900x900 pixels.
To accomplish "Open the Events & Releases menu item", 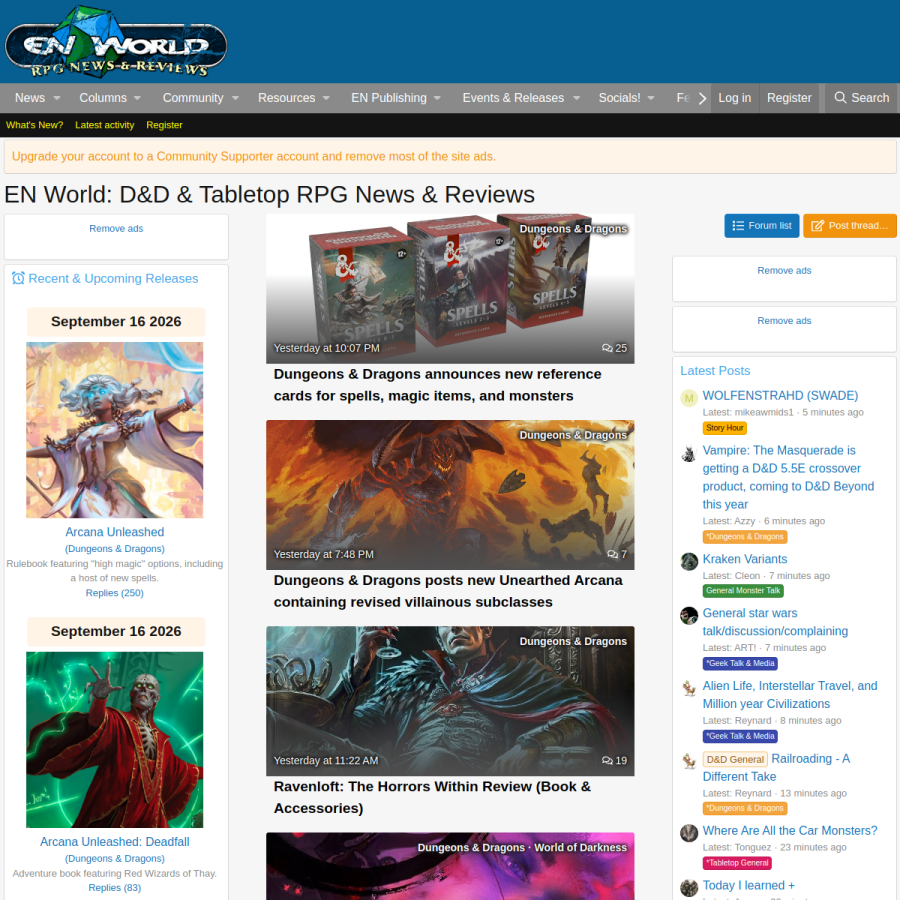I will (x=513, y=98).
